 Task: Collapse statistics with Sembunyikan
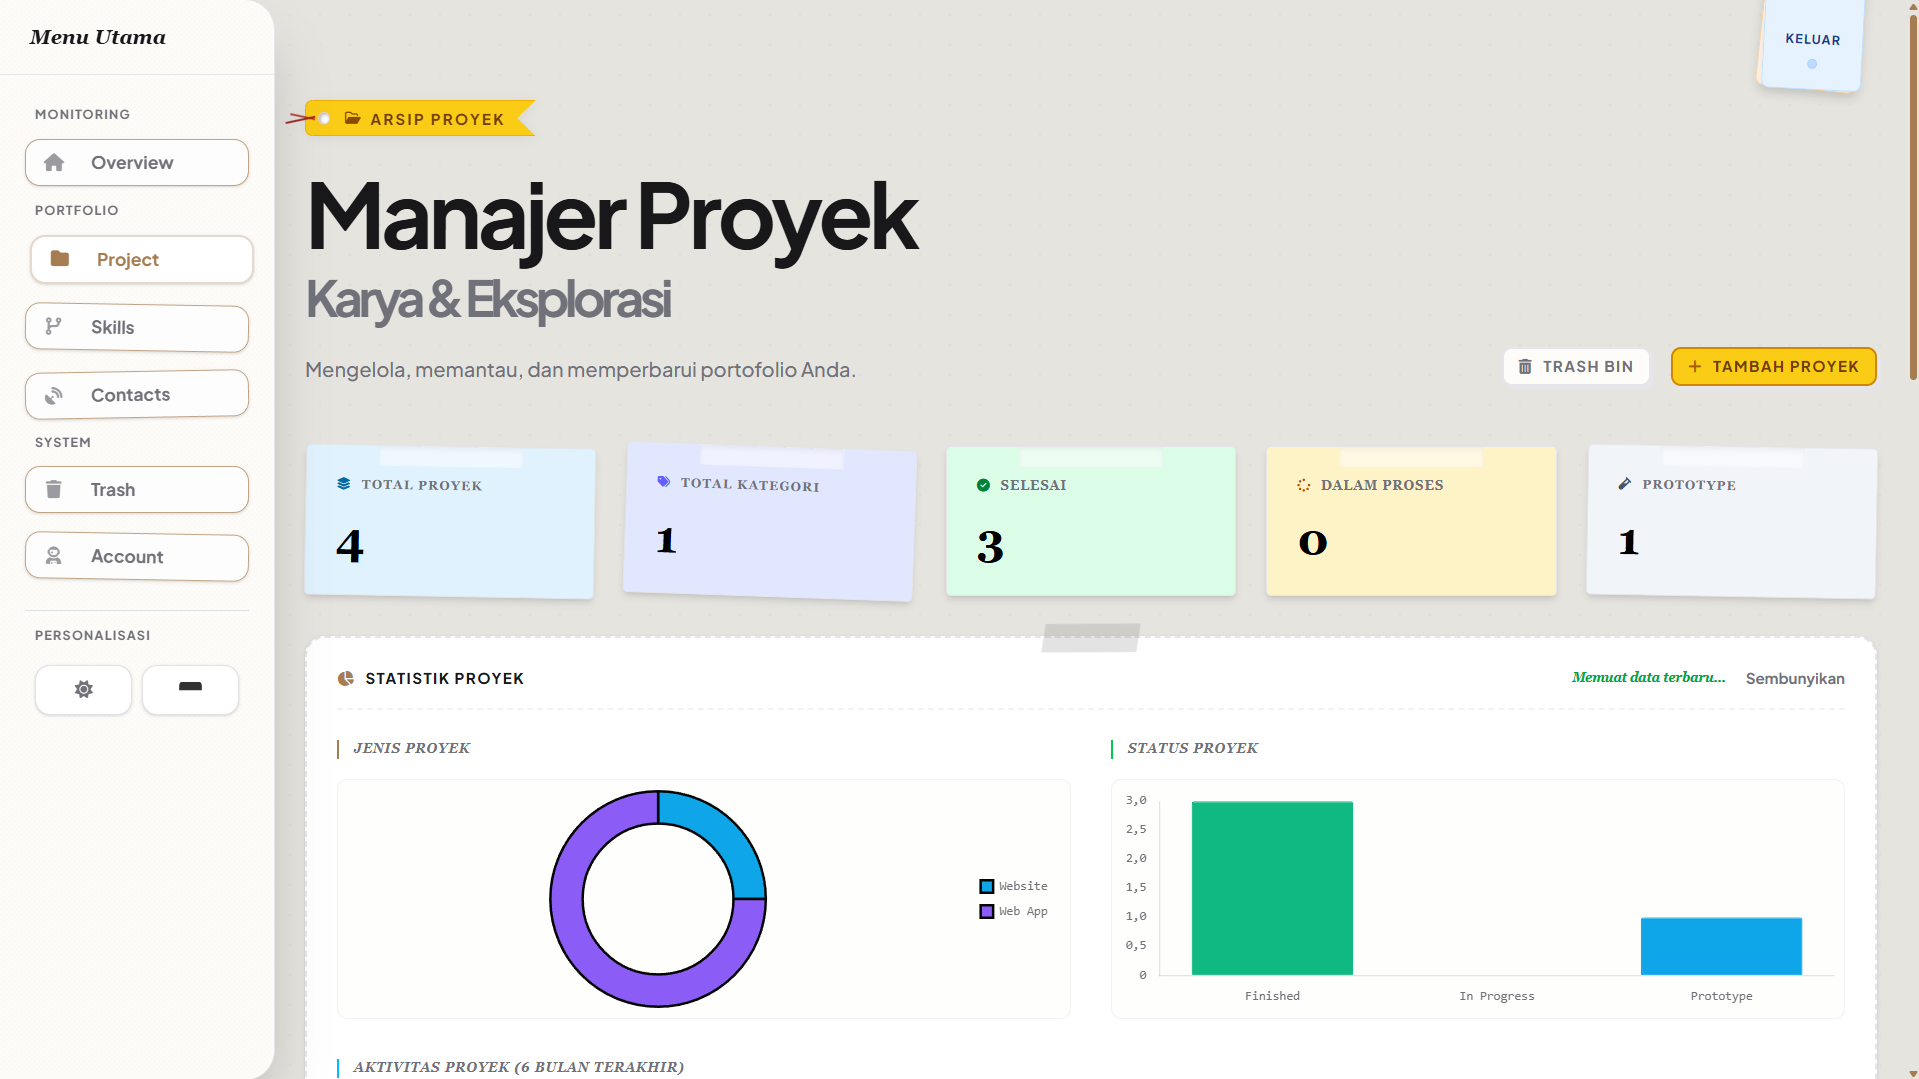[x=1794, y=678]
